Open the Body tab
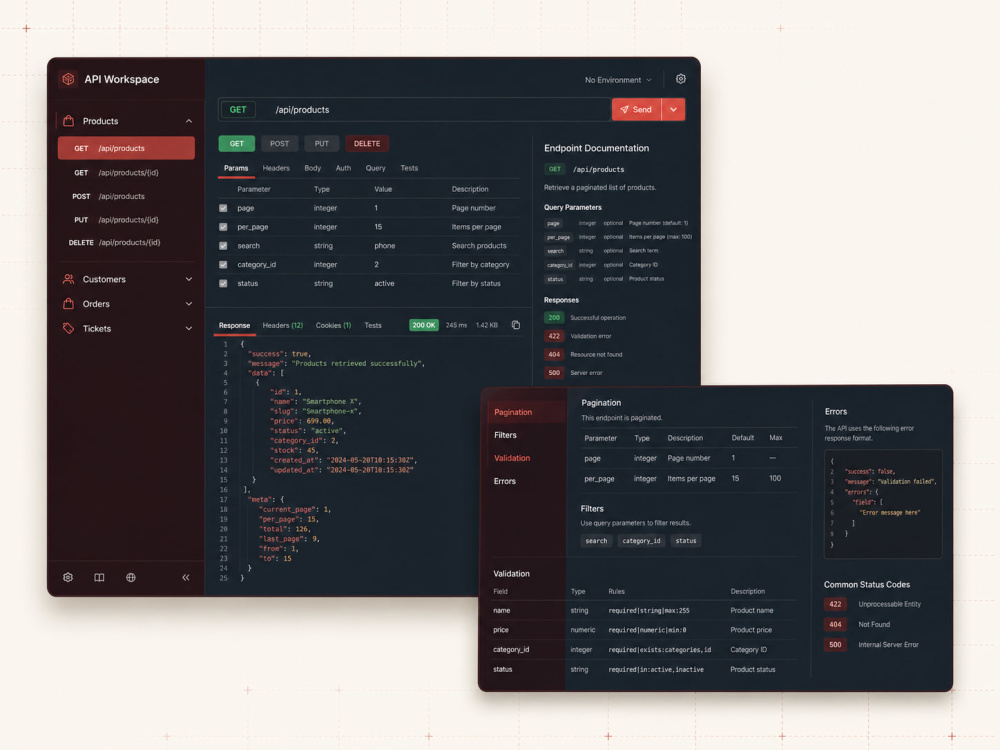Image resolution: width=1000 pixels, height=750 pixels. click(x=312, y=168)
